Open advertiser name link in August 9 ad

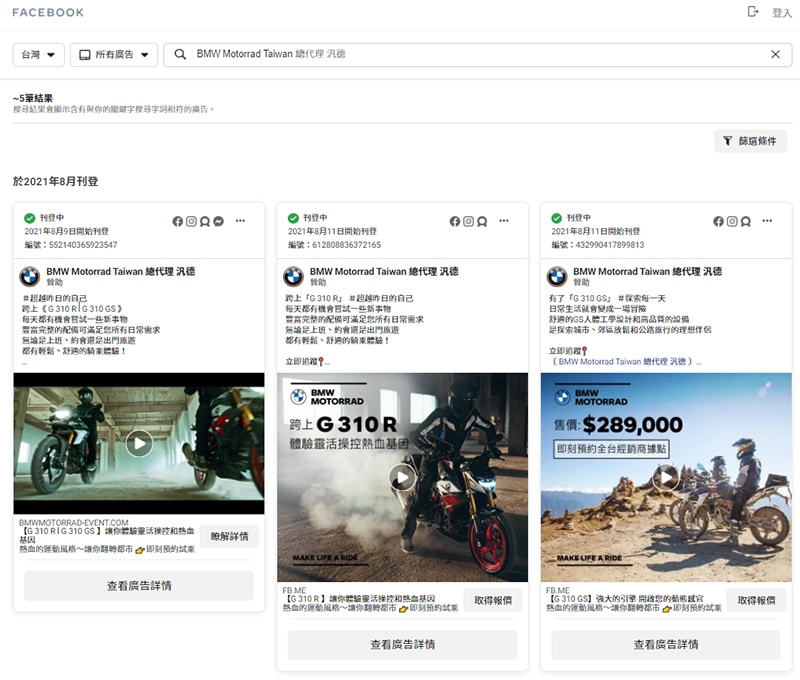click(x=120, y=271)
